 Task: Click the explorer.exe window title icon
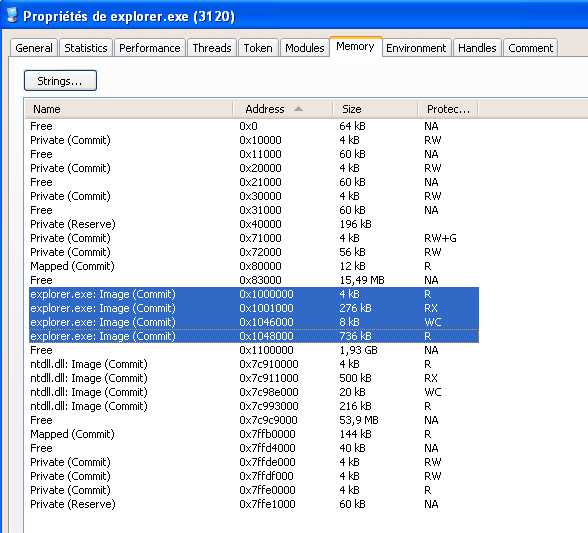pos(12,15)
